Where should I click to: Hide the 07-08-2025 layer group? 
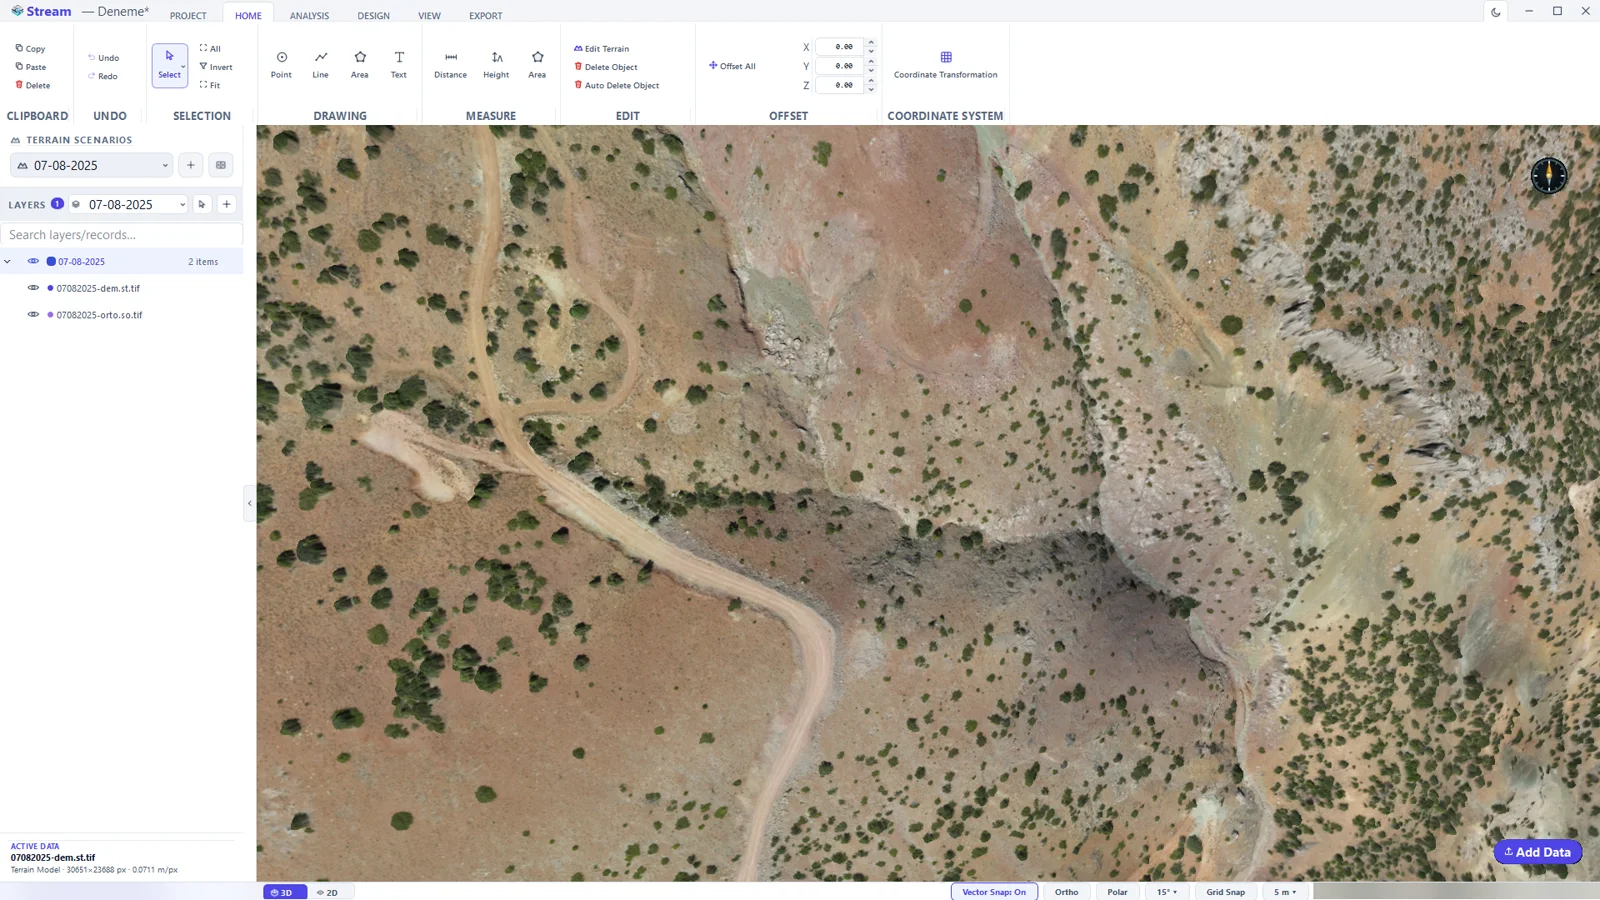point(33,261)
